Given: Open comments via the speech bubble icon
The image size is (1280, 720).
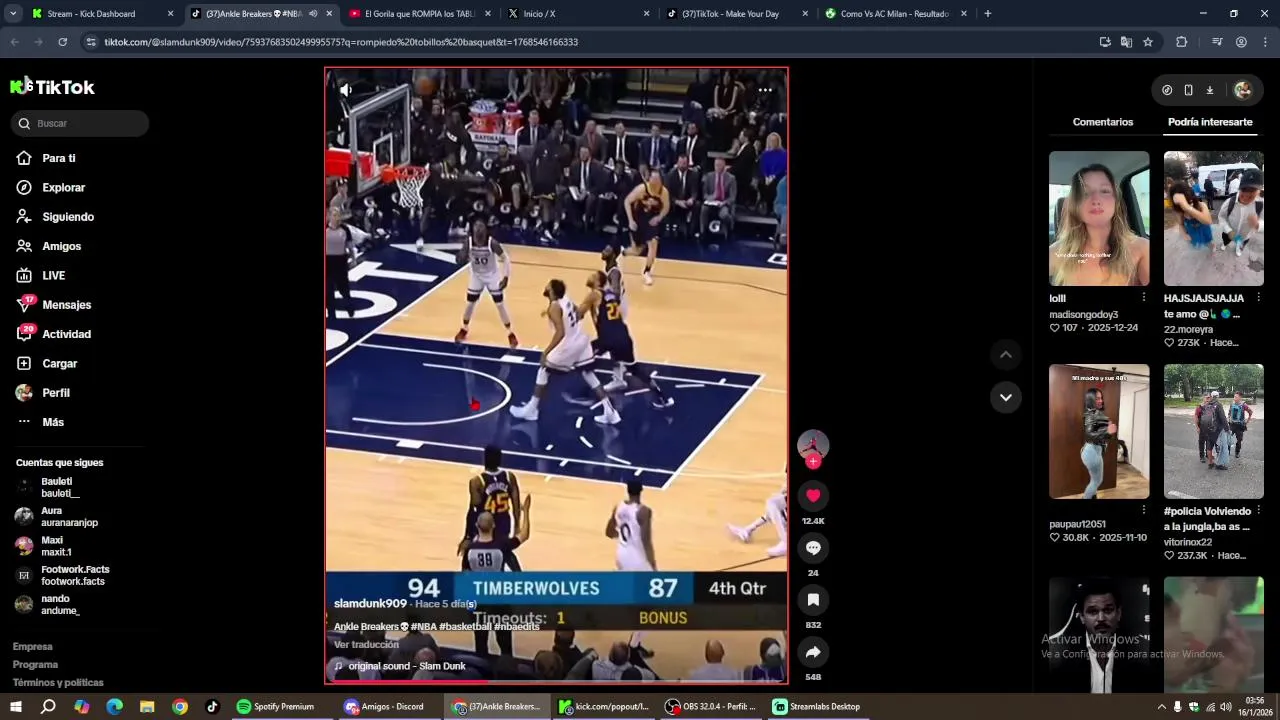Looking at the screenshot, I should click(813, 547).
